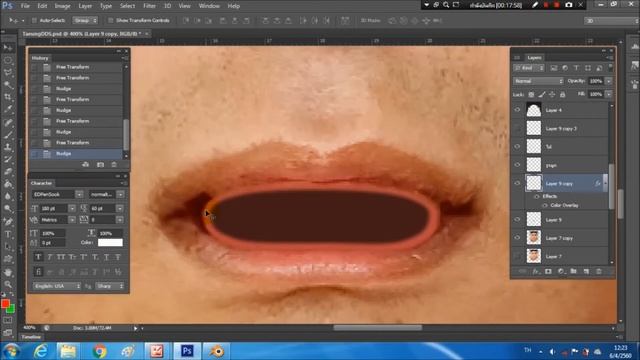Open the layer filter Kind dropdown
The width and height of the screenshot is (640, 360).
(529, 68)
